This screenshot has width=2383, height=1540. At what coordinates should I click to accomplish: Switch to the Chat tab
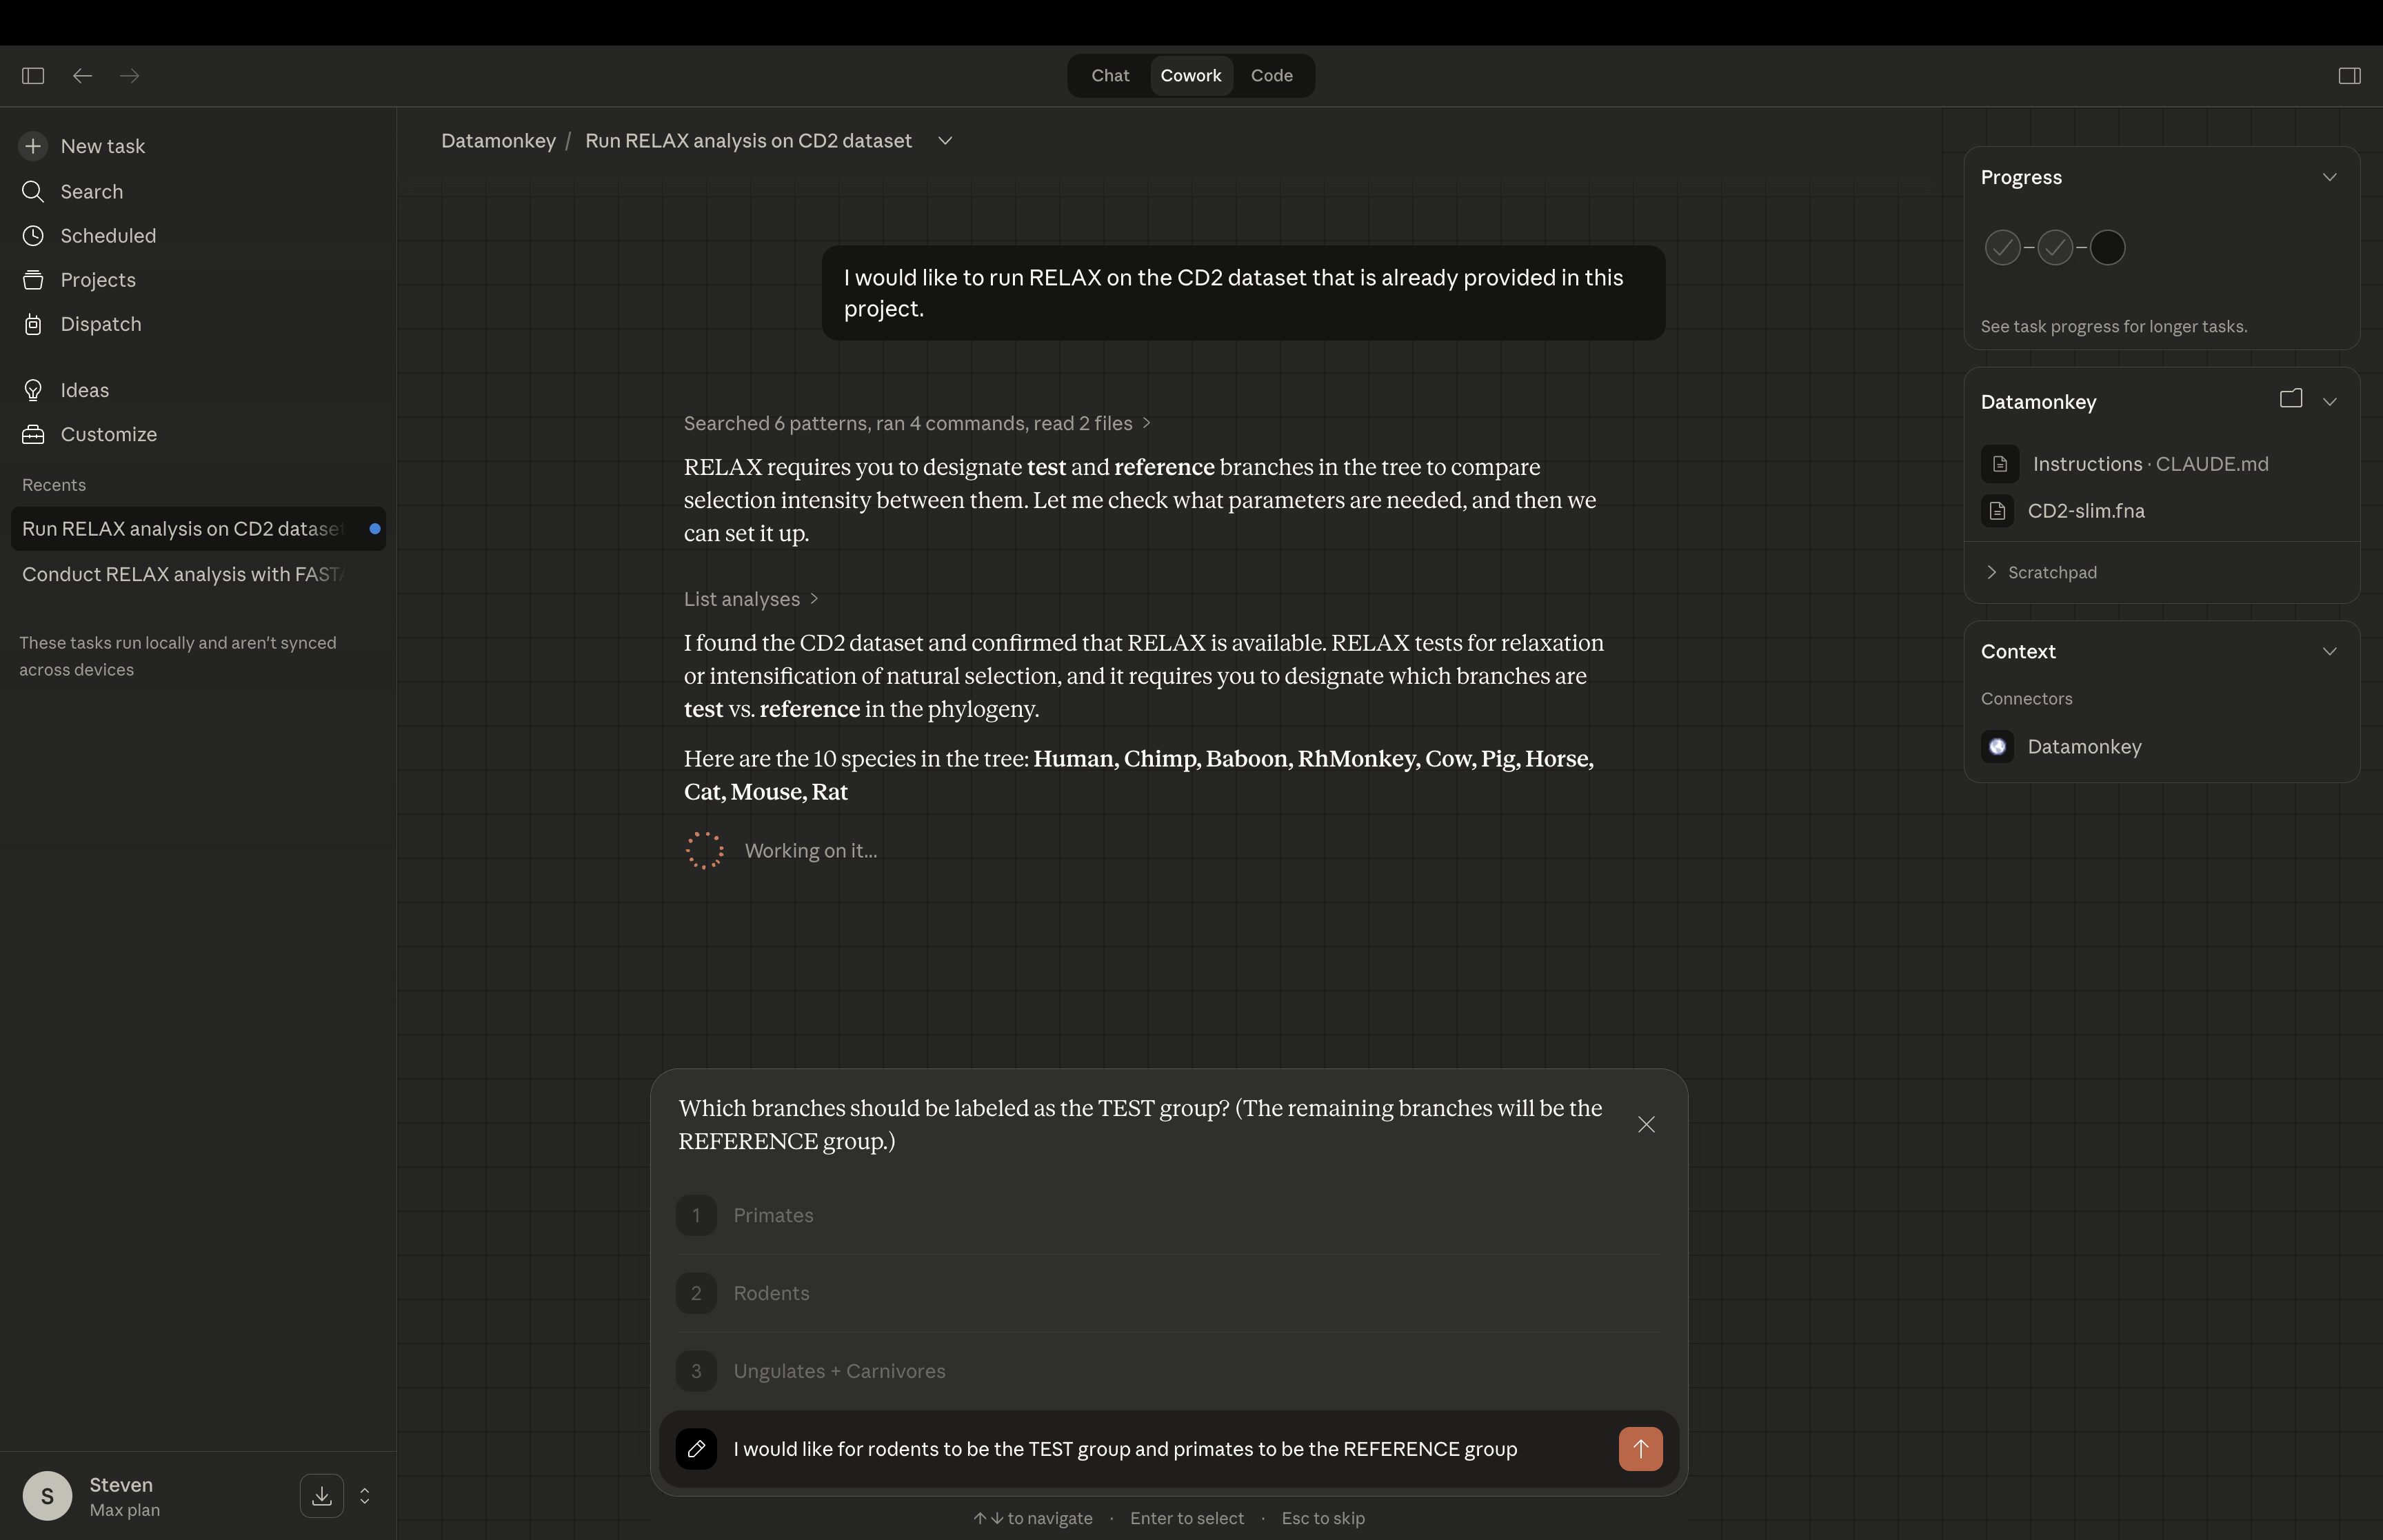pyautogui.click(x=1110, y=76)
